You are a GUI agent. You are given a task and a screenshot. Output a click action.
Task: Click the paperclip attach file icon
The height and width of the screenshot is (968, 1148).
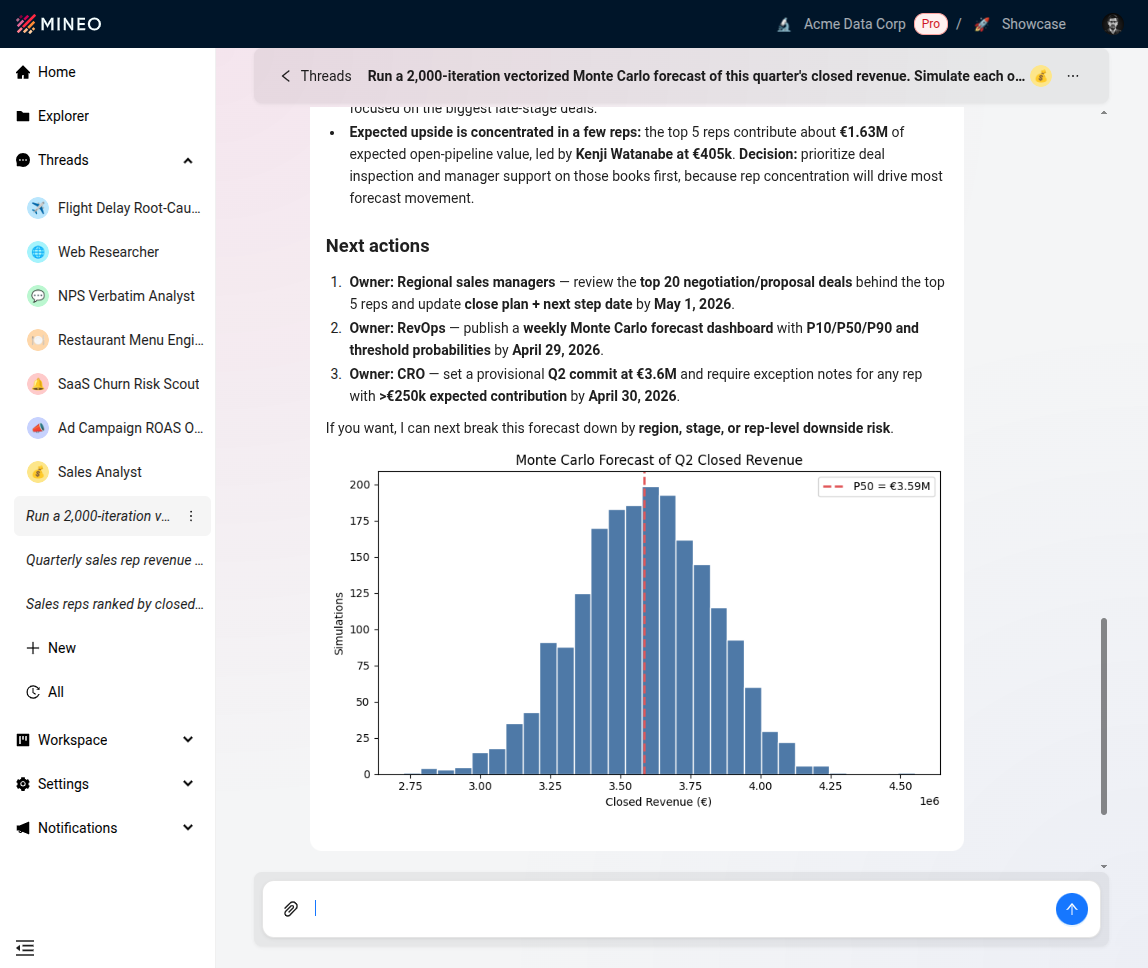tap(291, 909)
